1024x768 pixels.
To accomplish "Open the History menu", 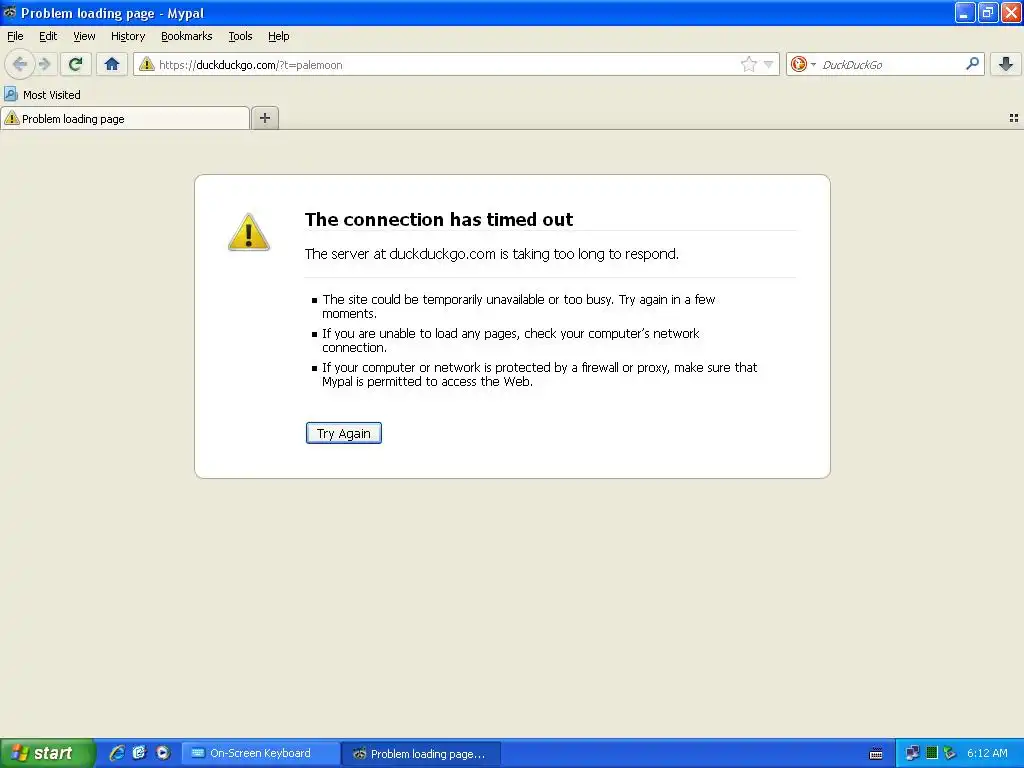I will [128, 36].
